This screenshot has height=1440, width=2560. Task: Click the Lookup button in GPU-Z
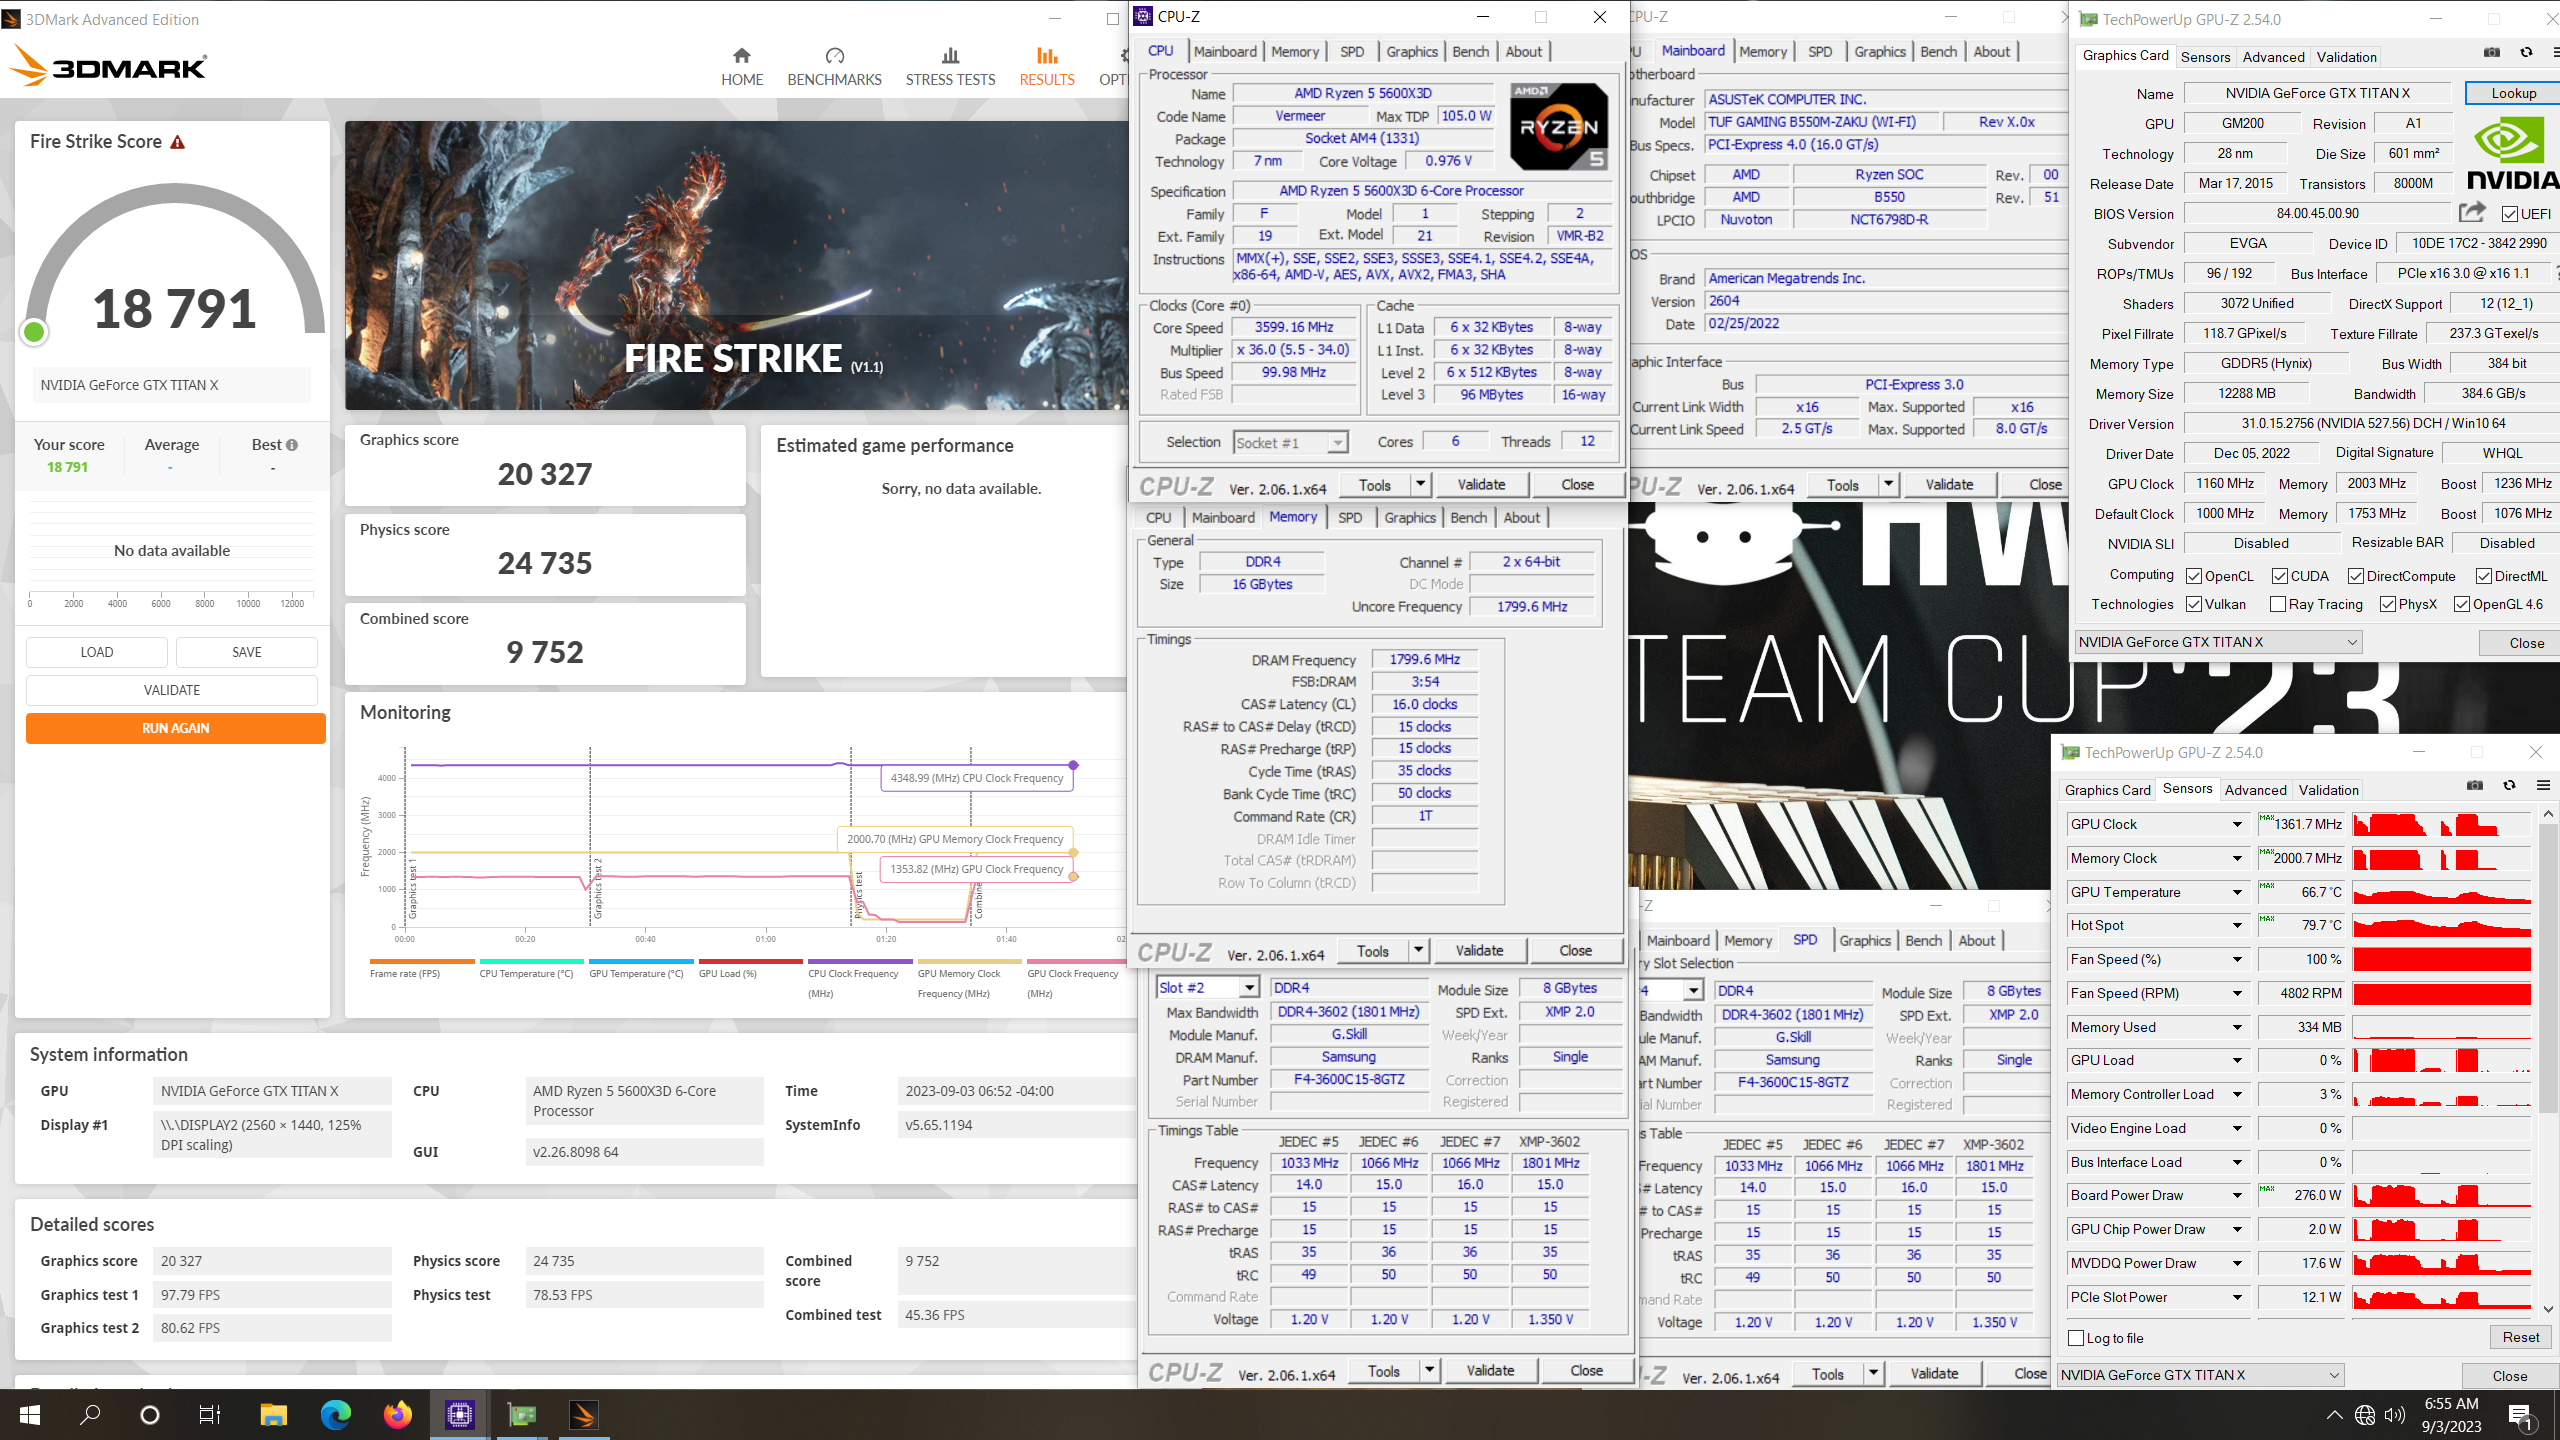click(2513, 93)
